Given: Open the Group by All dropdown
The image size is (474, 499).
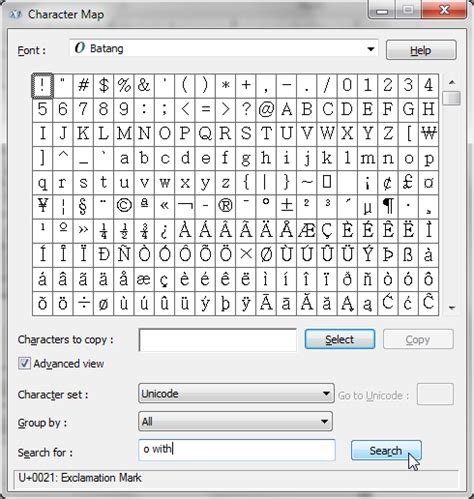Looking at the screenshot, I should click(x=235, y=421).
